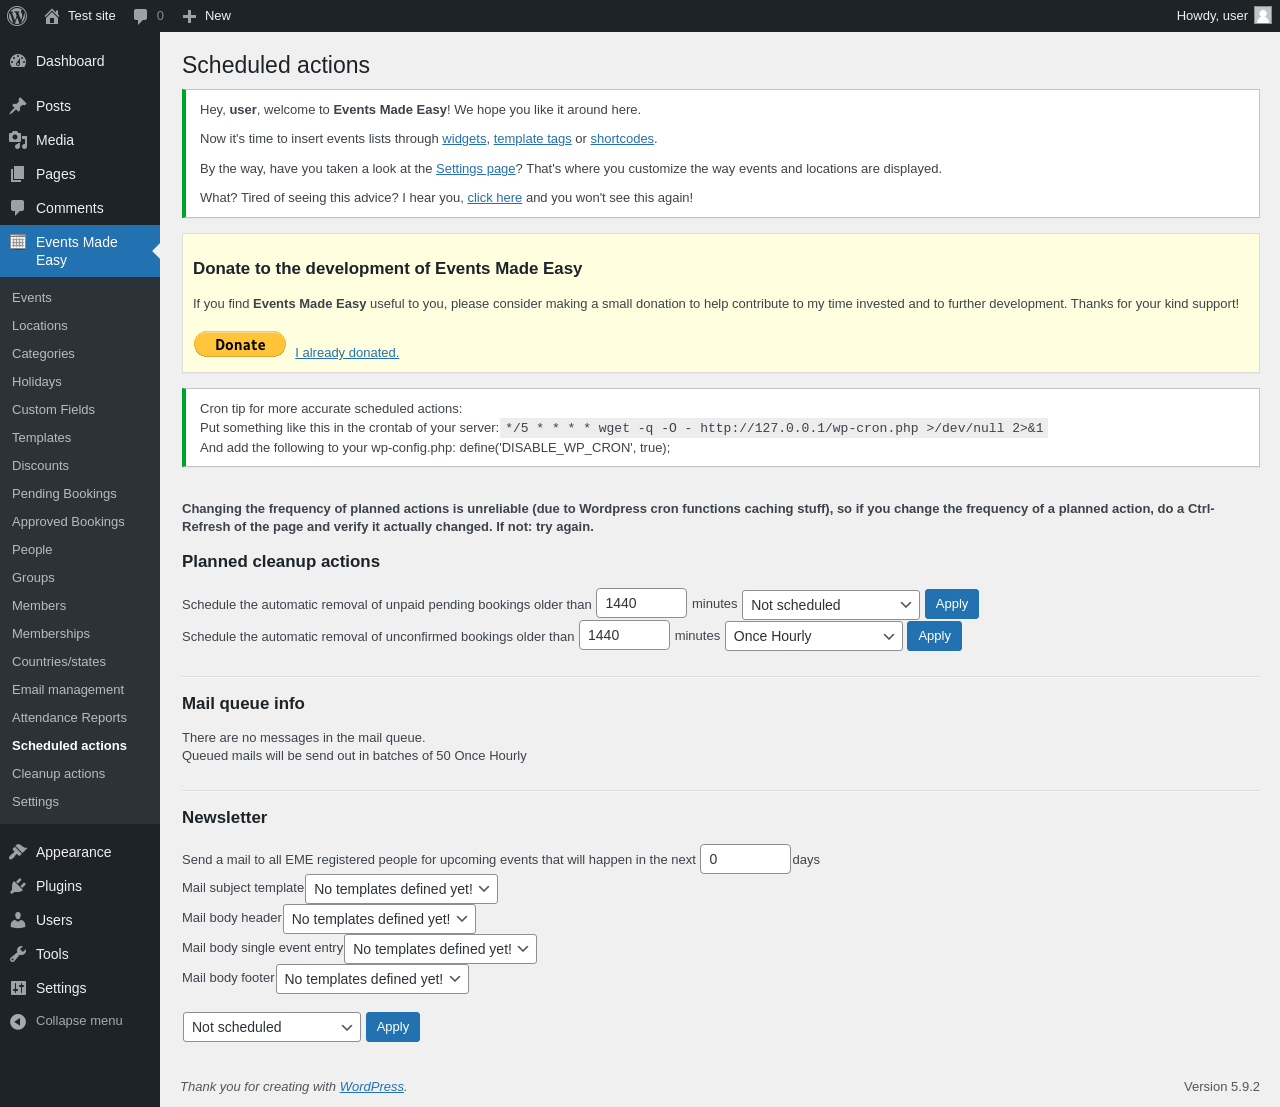
Task: Focus the unconfirmed bookings minutes field
Action: point(624,635)
